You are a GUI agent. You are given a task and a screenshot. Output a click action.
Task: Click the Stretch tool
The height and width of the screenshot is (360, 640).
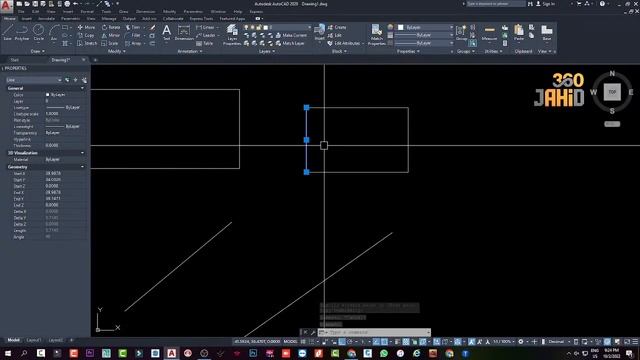[87, 43]
